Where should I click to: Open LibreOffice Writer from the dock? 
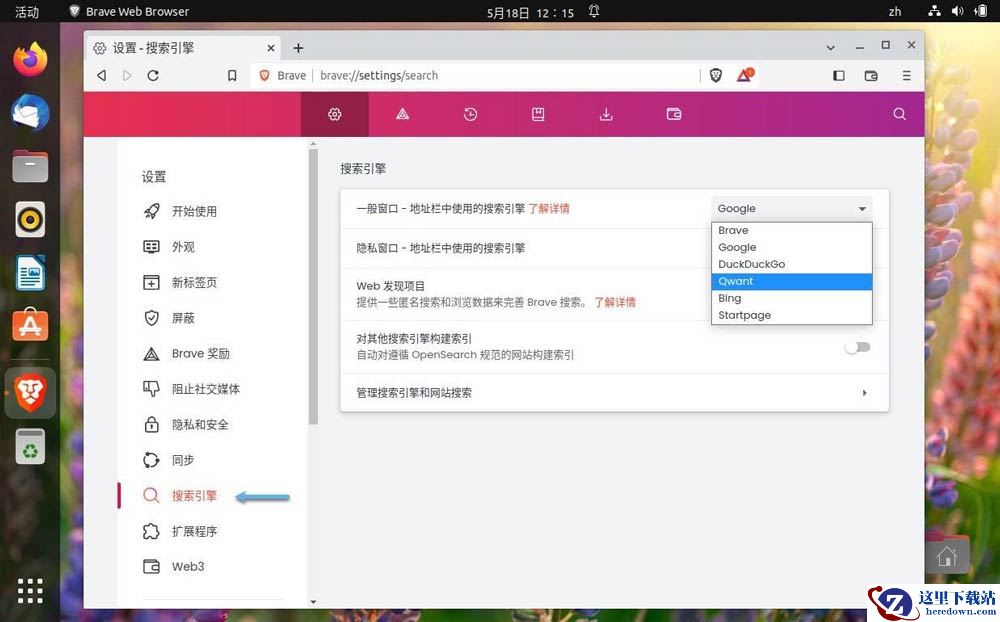pyautogui.click(x=30, y=273)
